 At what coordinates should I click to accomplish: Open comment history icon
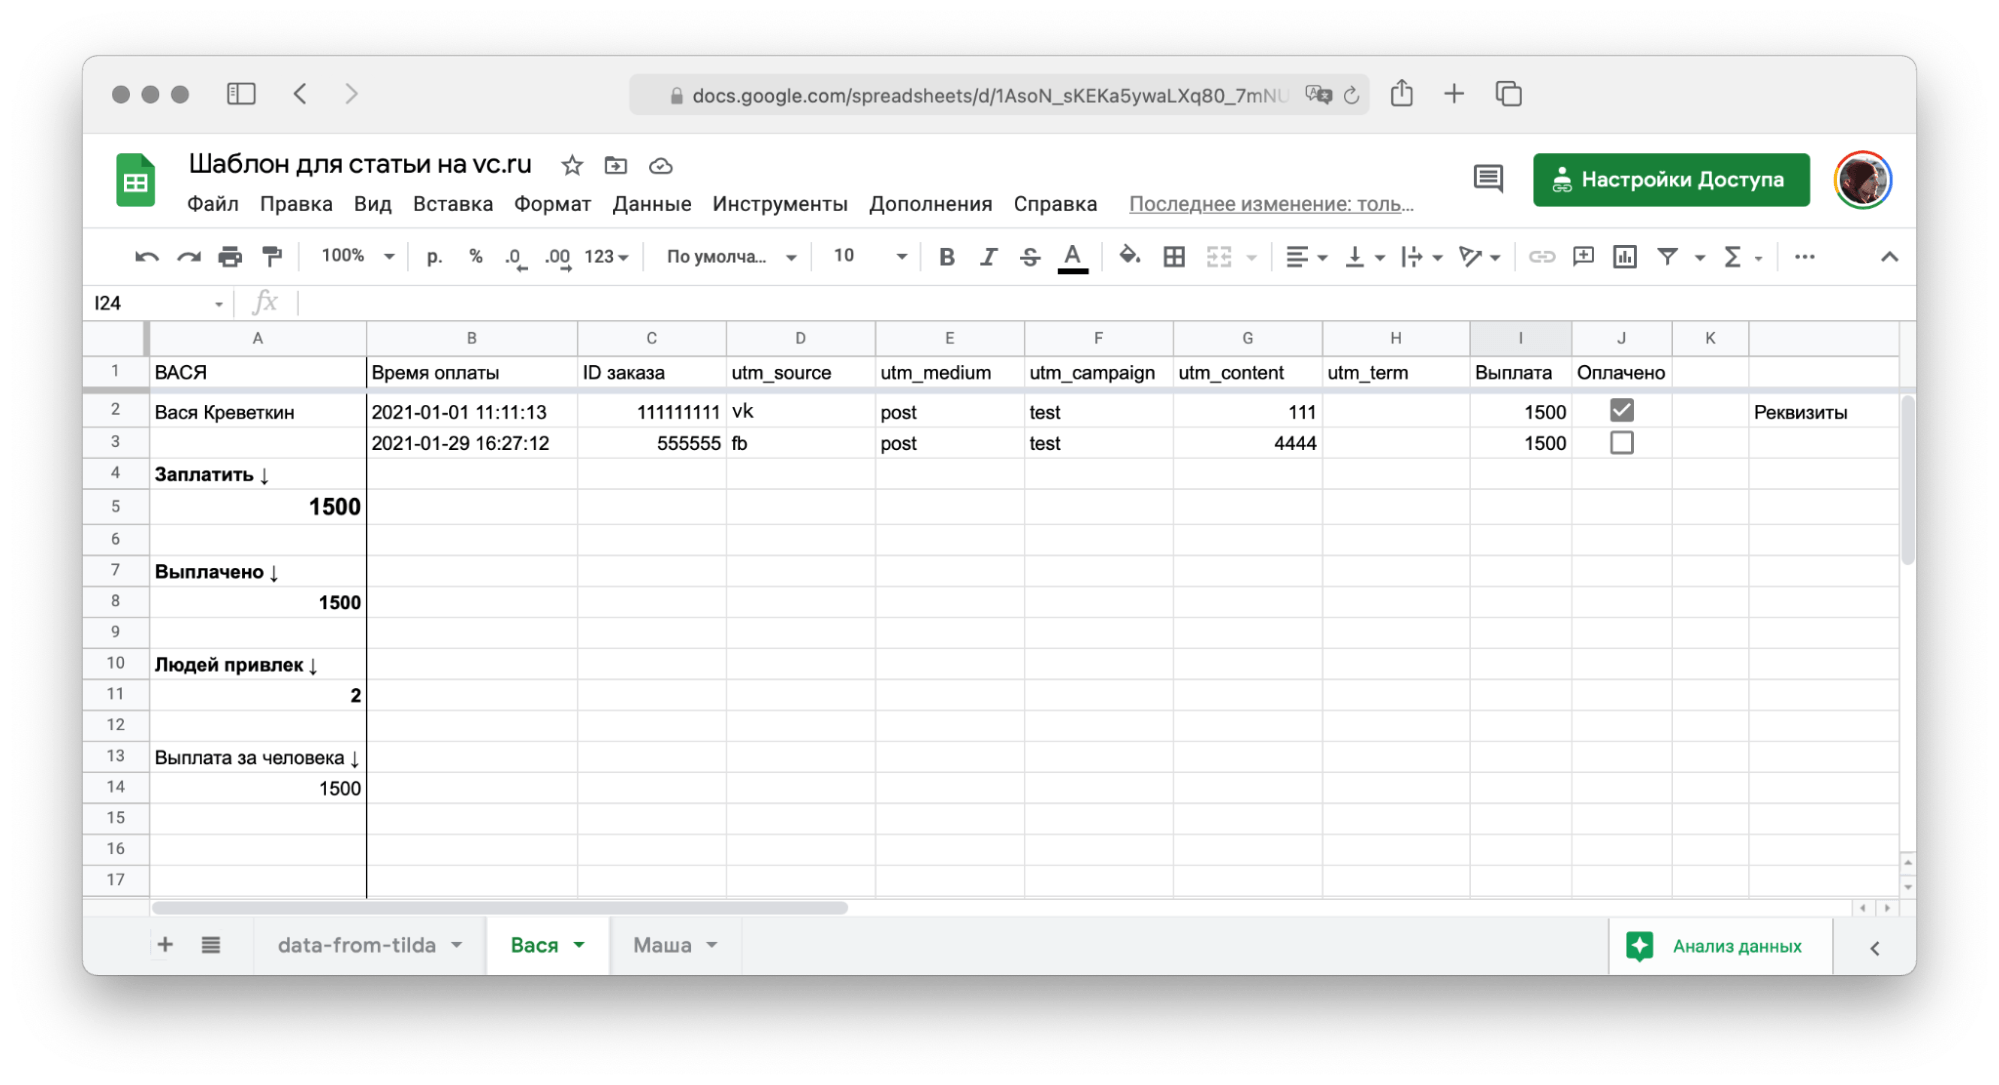(1488, 179)
